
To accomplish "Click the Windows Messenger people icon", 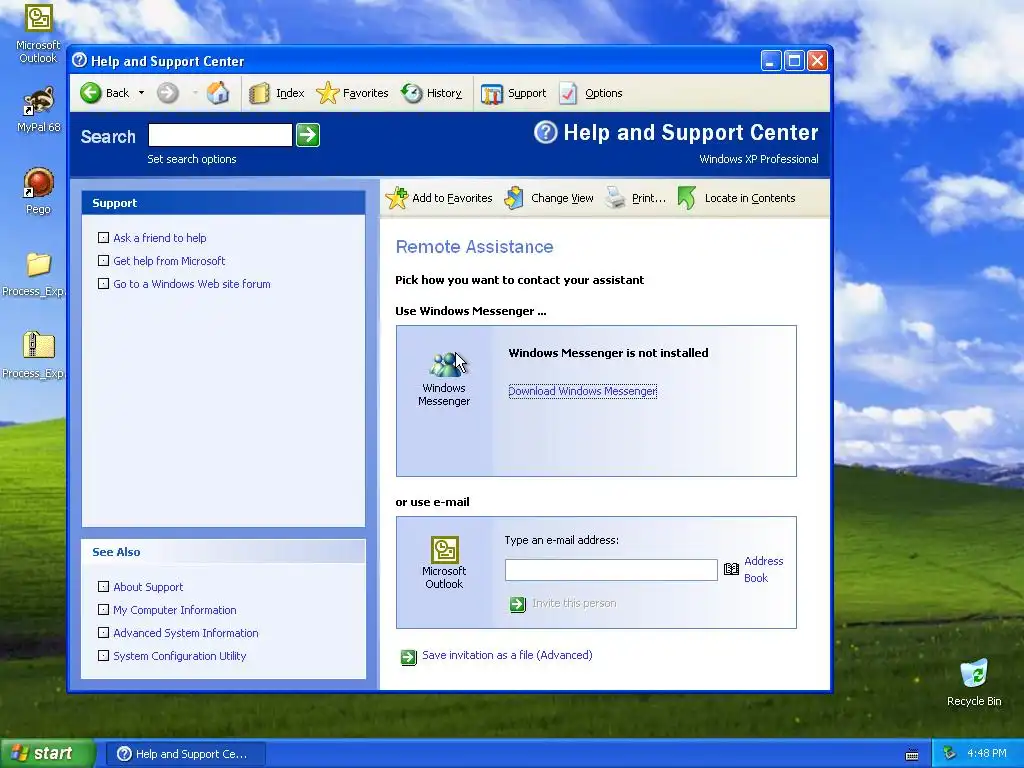I will click(x=445, y=364).
